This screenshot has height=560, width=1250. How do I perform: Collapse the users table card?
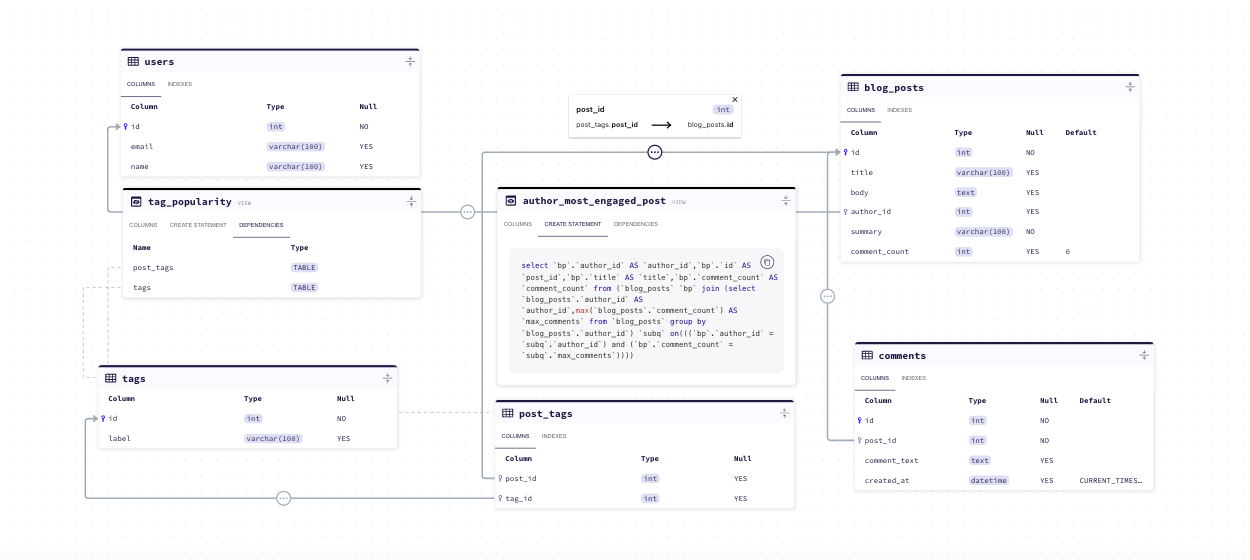(410, 62)
